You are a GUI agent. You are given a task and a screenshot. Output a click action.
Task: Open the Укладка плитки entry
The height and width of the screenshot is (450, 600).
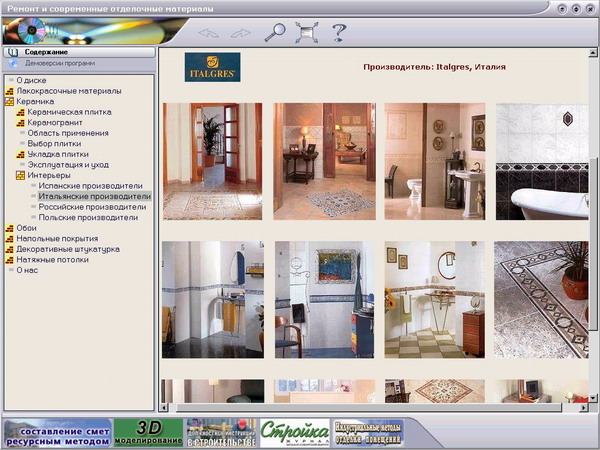pos(58,154)
